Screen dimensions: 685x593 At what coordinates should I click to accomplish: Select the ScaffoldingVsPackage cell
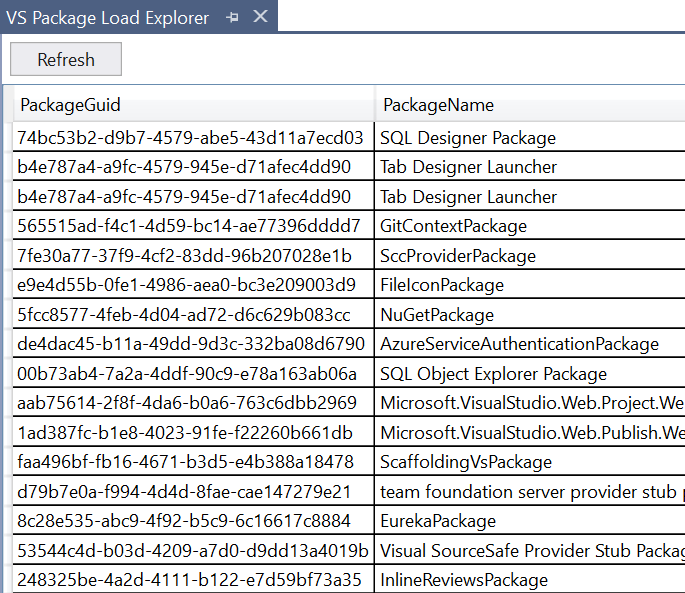click(530, 462)
